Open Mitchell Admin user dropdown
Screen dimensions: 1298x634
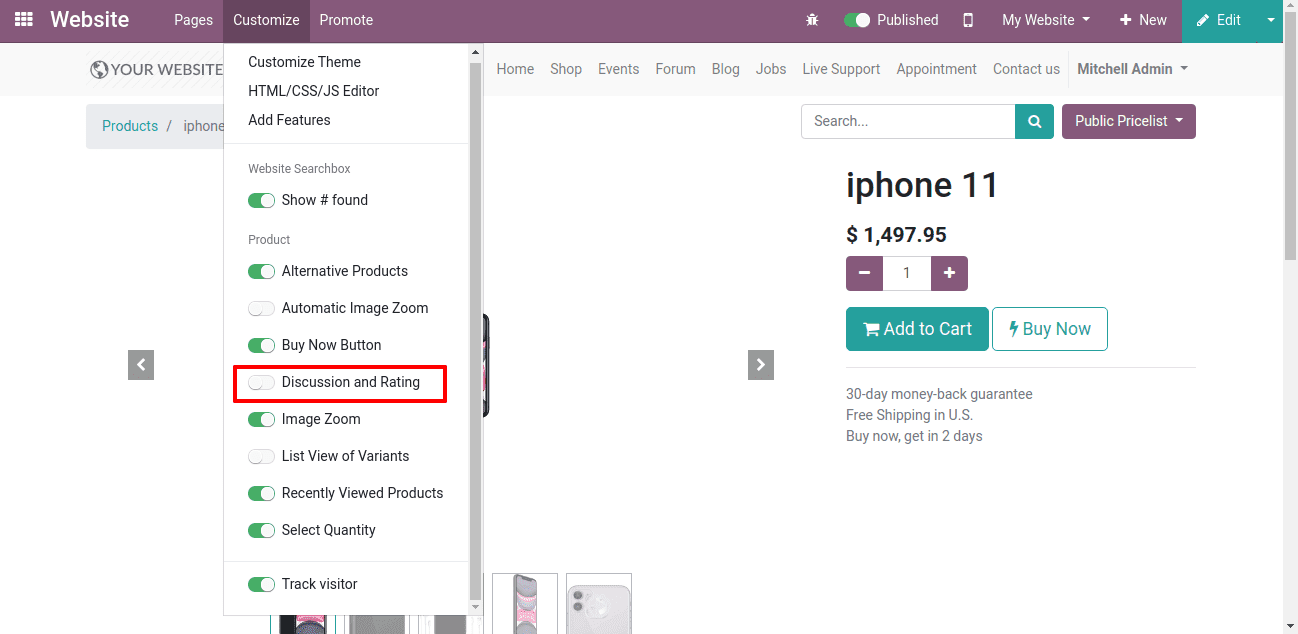(1132, 69)
